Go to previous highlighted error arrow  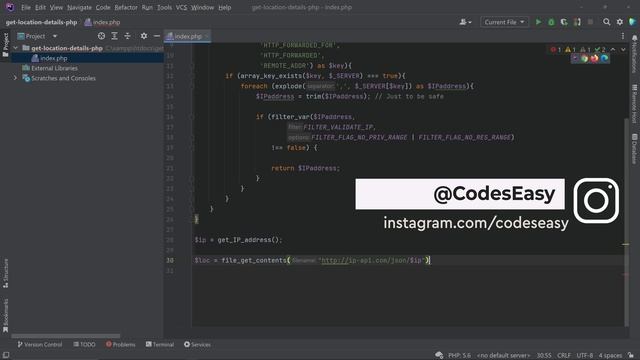pos(613,49)
